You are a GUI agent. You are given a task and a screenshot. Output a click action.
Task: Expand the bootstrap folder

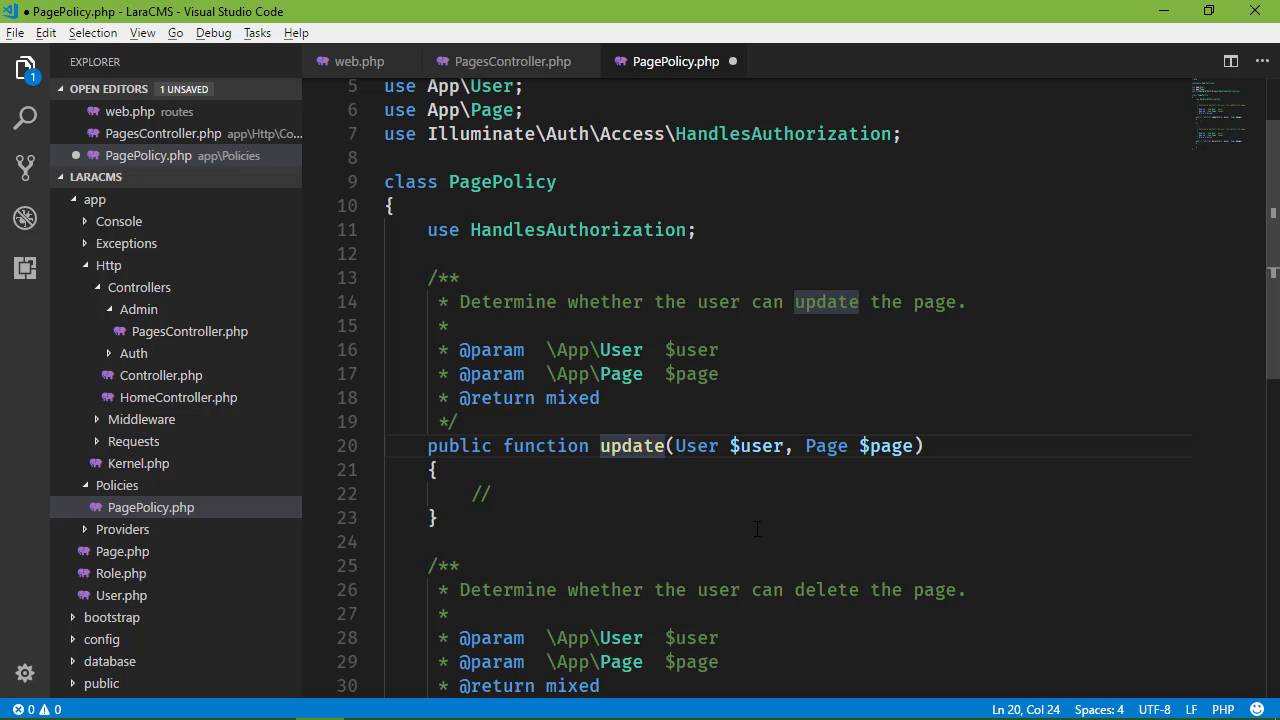[x=111, y=617]
